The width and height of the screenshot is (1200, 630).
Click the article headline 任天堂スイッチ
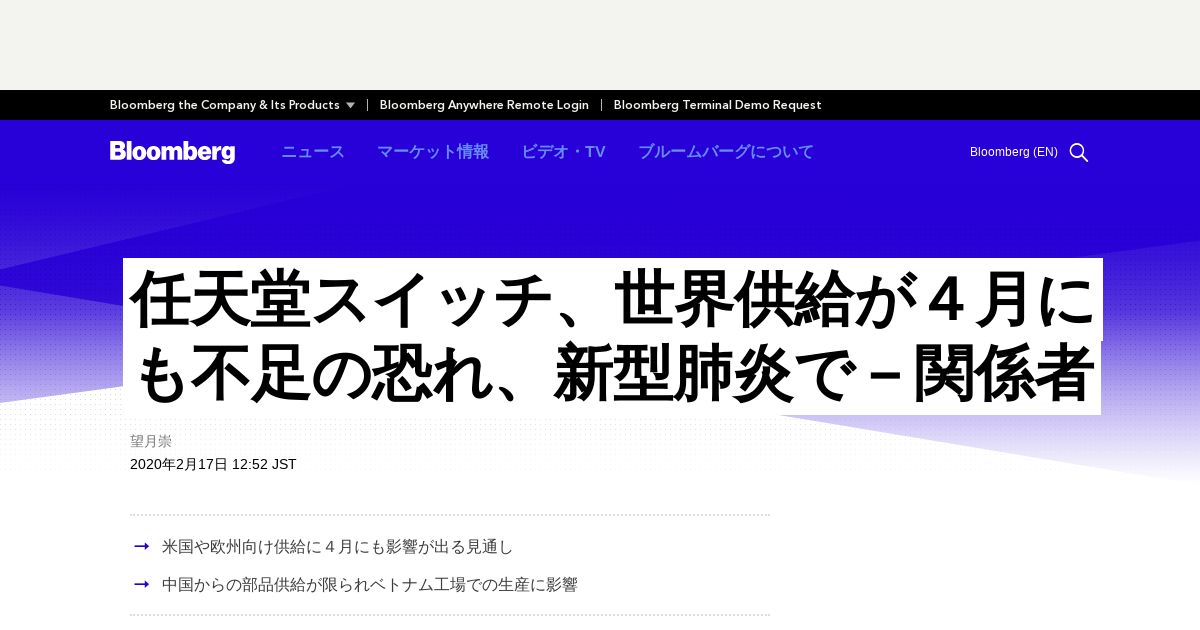(x=612, y=336)
